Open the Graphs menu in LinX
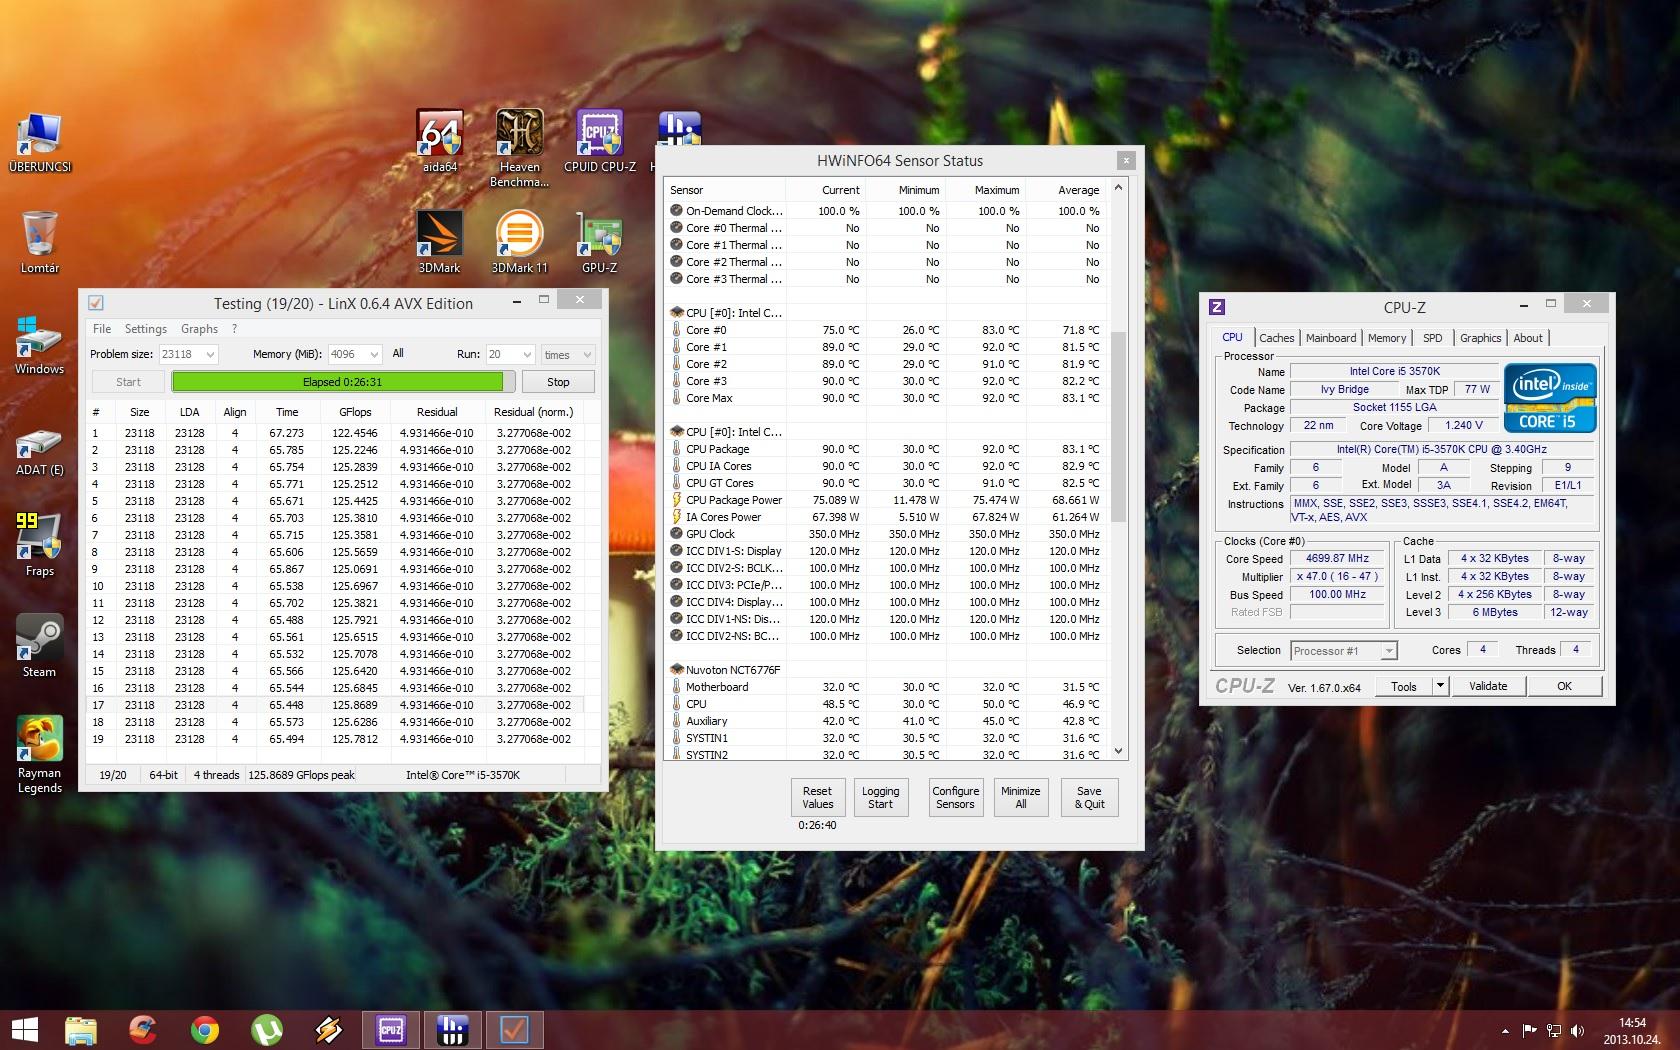Viewport: 1680px width, 1050px height. [x=199, y=329]
